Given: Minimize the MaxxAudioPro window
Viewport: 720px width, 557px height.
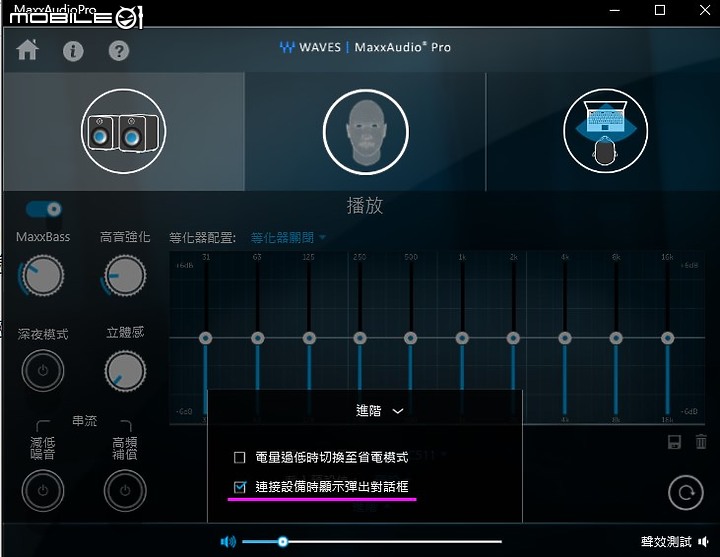Looking at the screenshot, I should click(615, 10).
